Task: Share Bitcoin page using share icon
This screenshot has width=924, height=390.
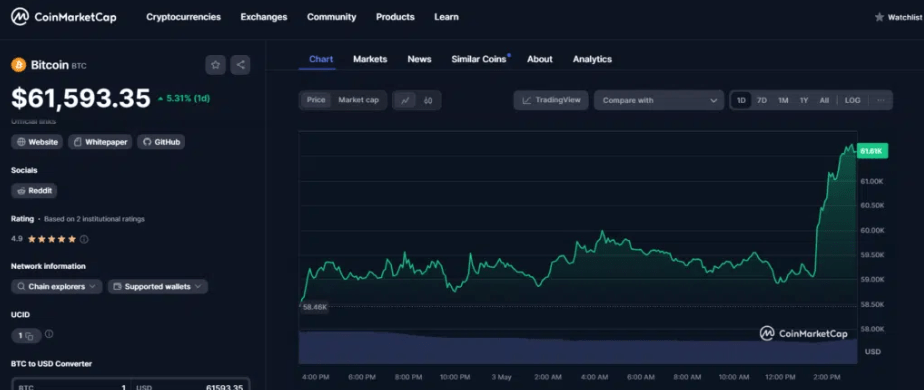Action: tap(240, 65)
